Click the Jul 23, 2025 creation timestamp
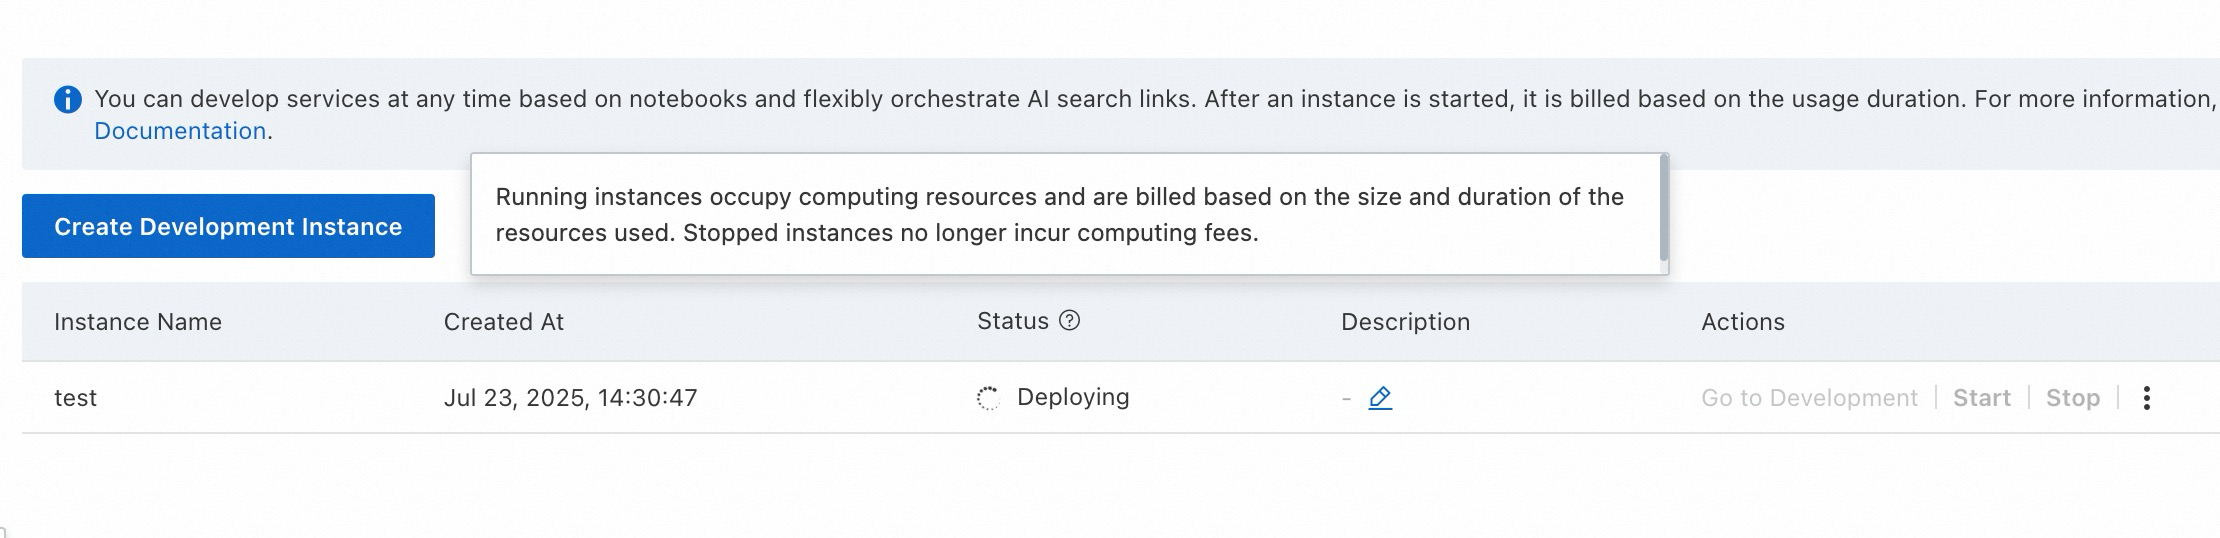 [x=570, y=398]
